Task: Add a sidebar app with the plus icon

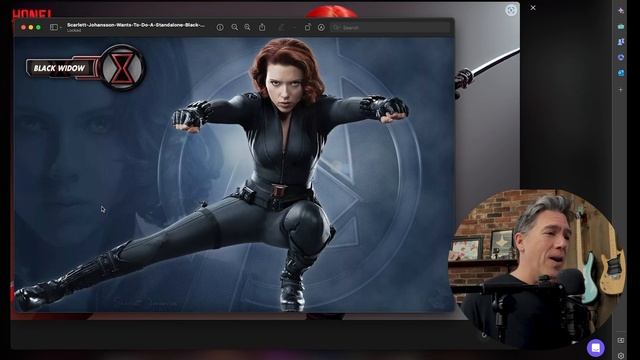Action: pos(621,89)
